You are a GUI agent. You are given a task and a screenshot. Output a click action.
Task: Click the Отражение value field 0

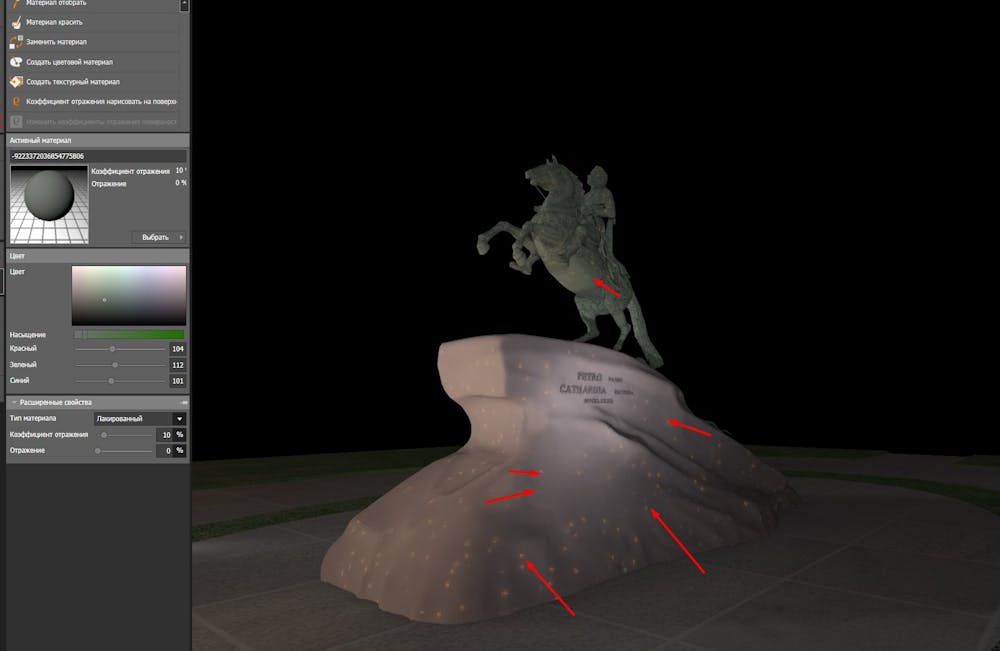(x=165, y=451)
